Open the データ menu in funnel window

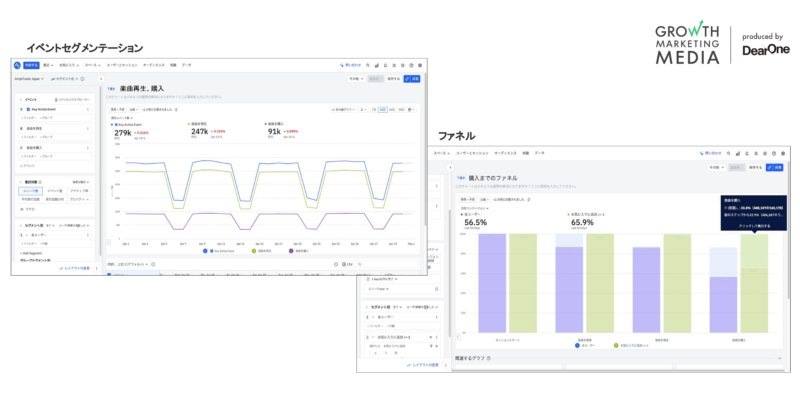[541, 152]
